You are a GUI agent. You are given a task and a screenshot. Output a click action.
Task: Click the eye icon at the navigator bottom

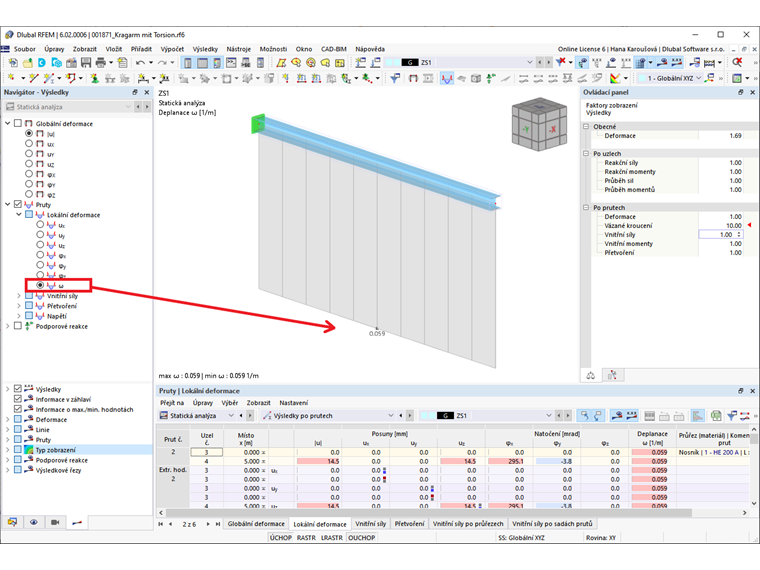click(x=33, y=522)
